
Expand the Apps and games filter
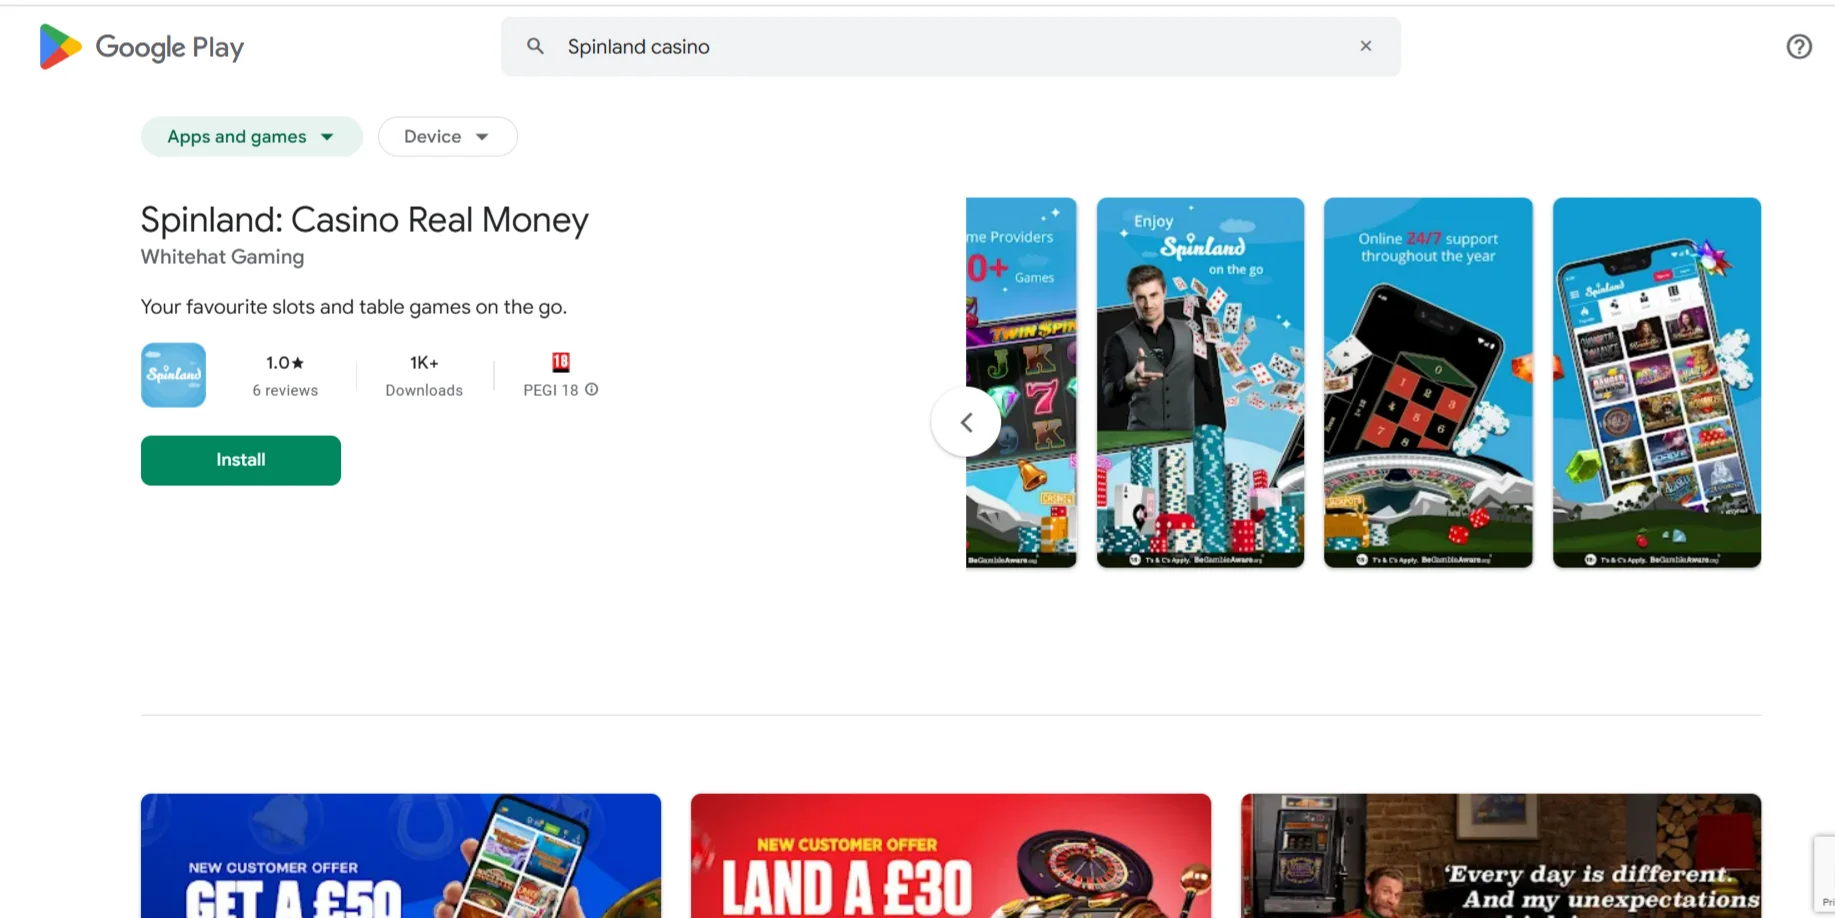pyautogui.click(x=251, y=137)
